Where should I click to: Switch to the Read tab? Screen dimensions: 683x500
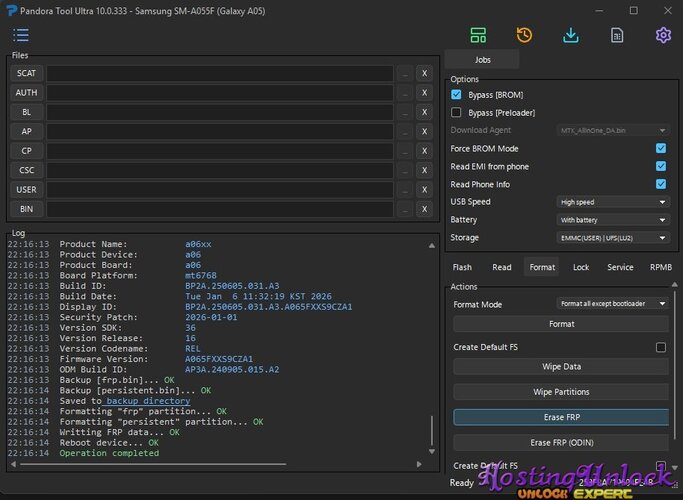click(502, 267)
